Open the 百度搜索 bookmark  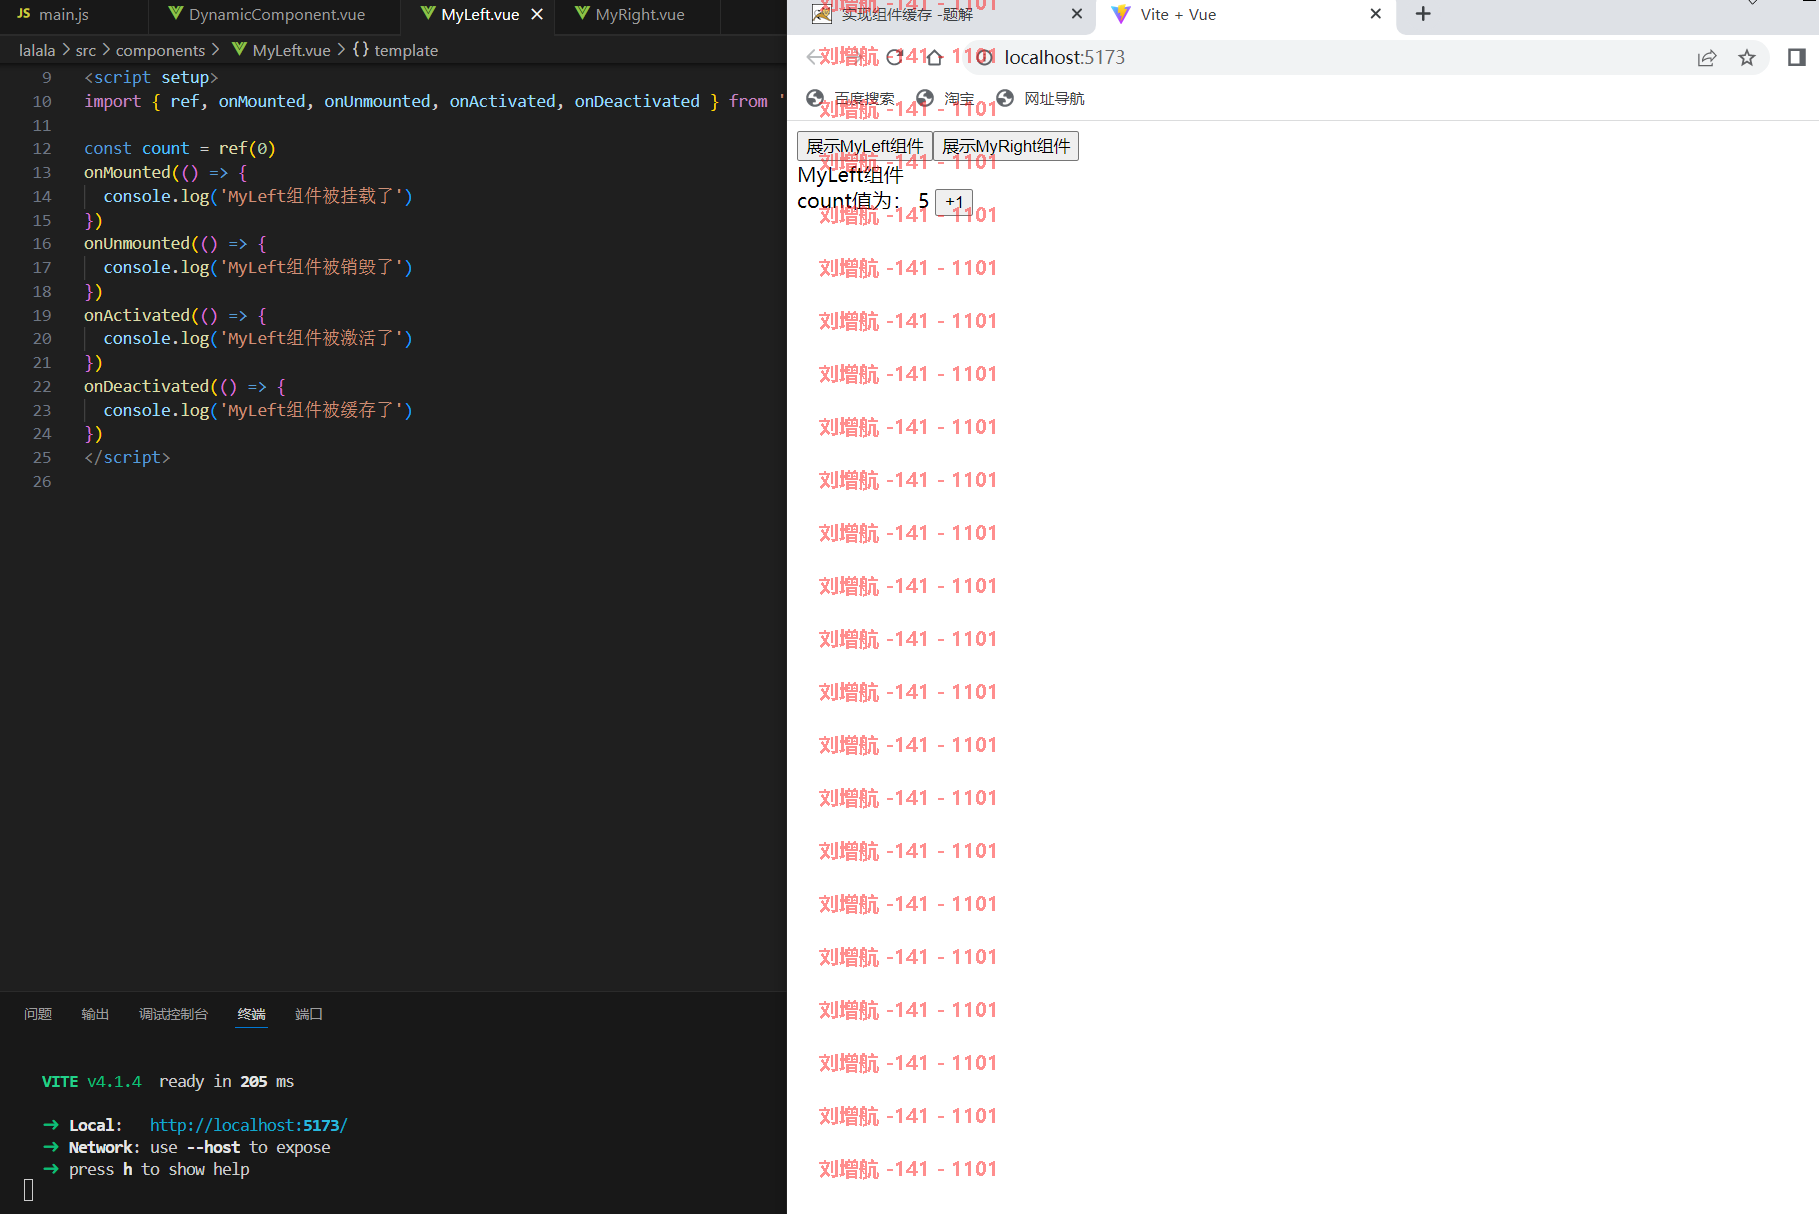point(851,98)
